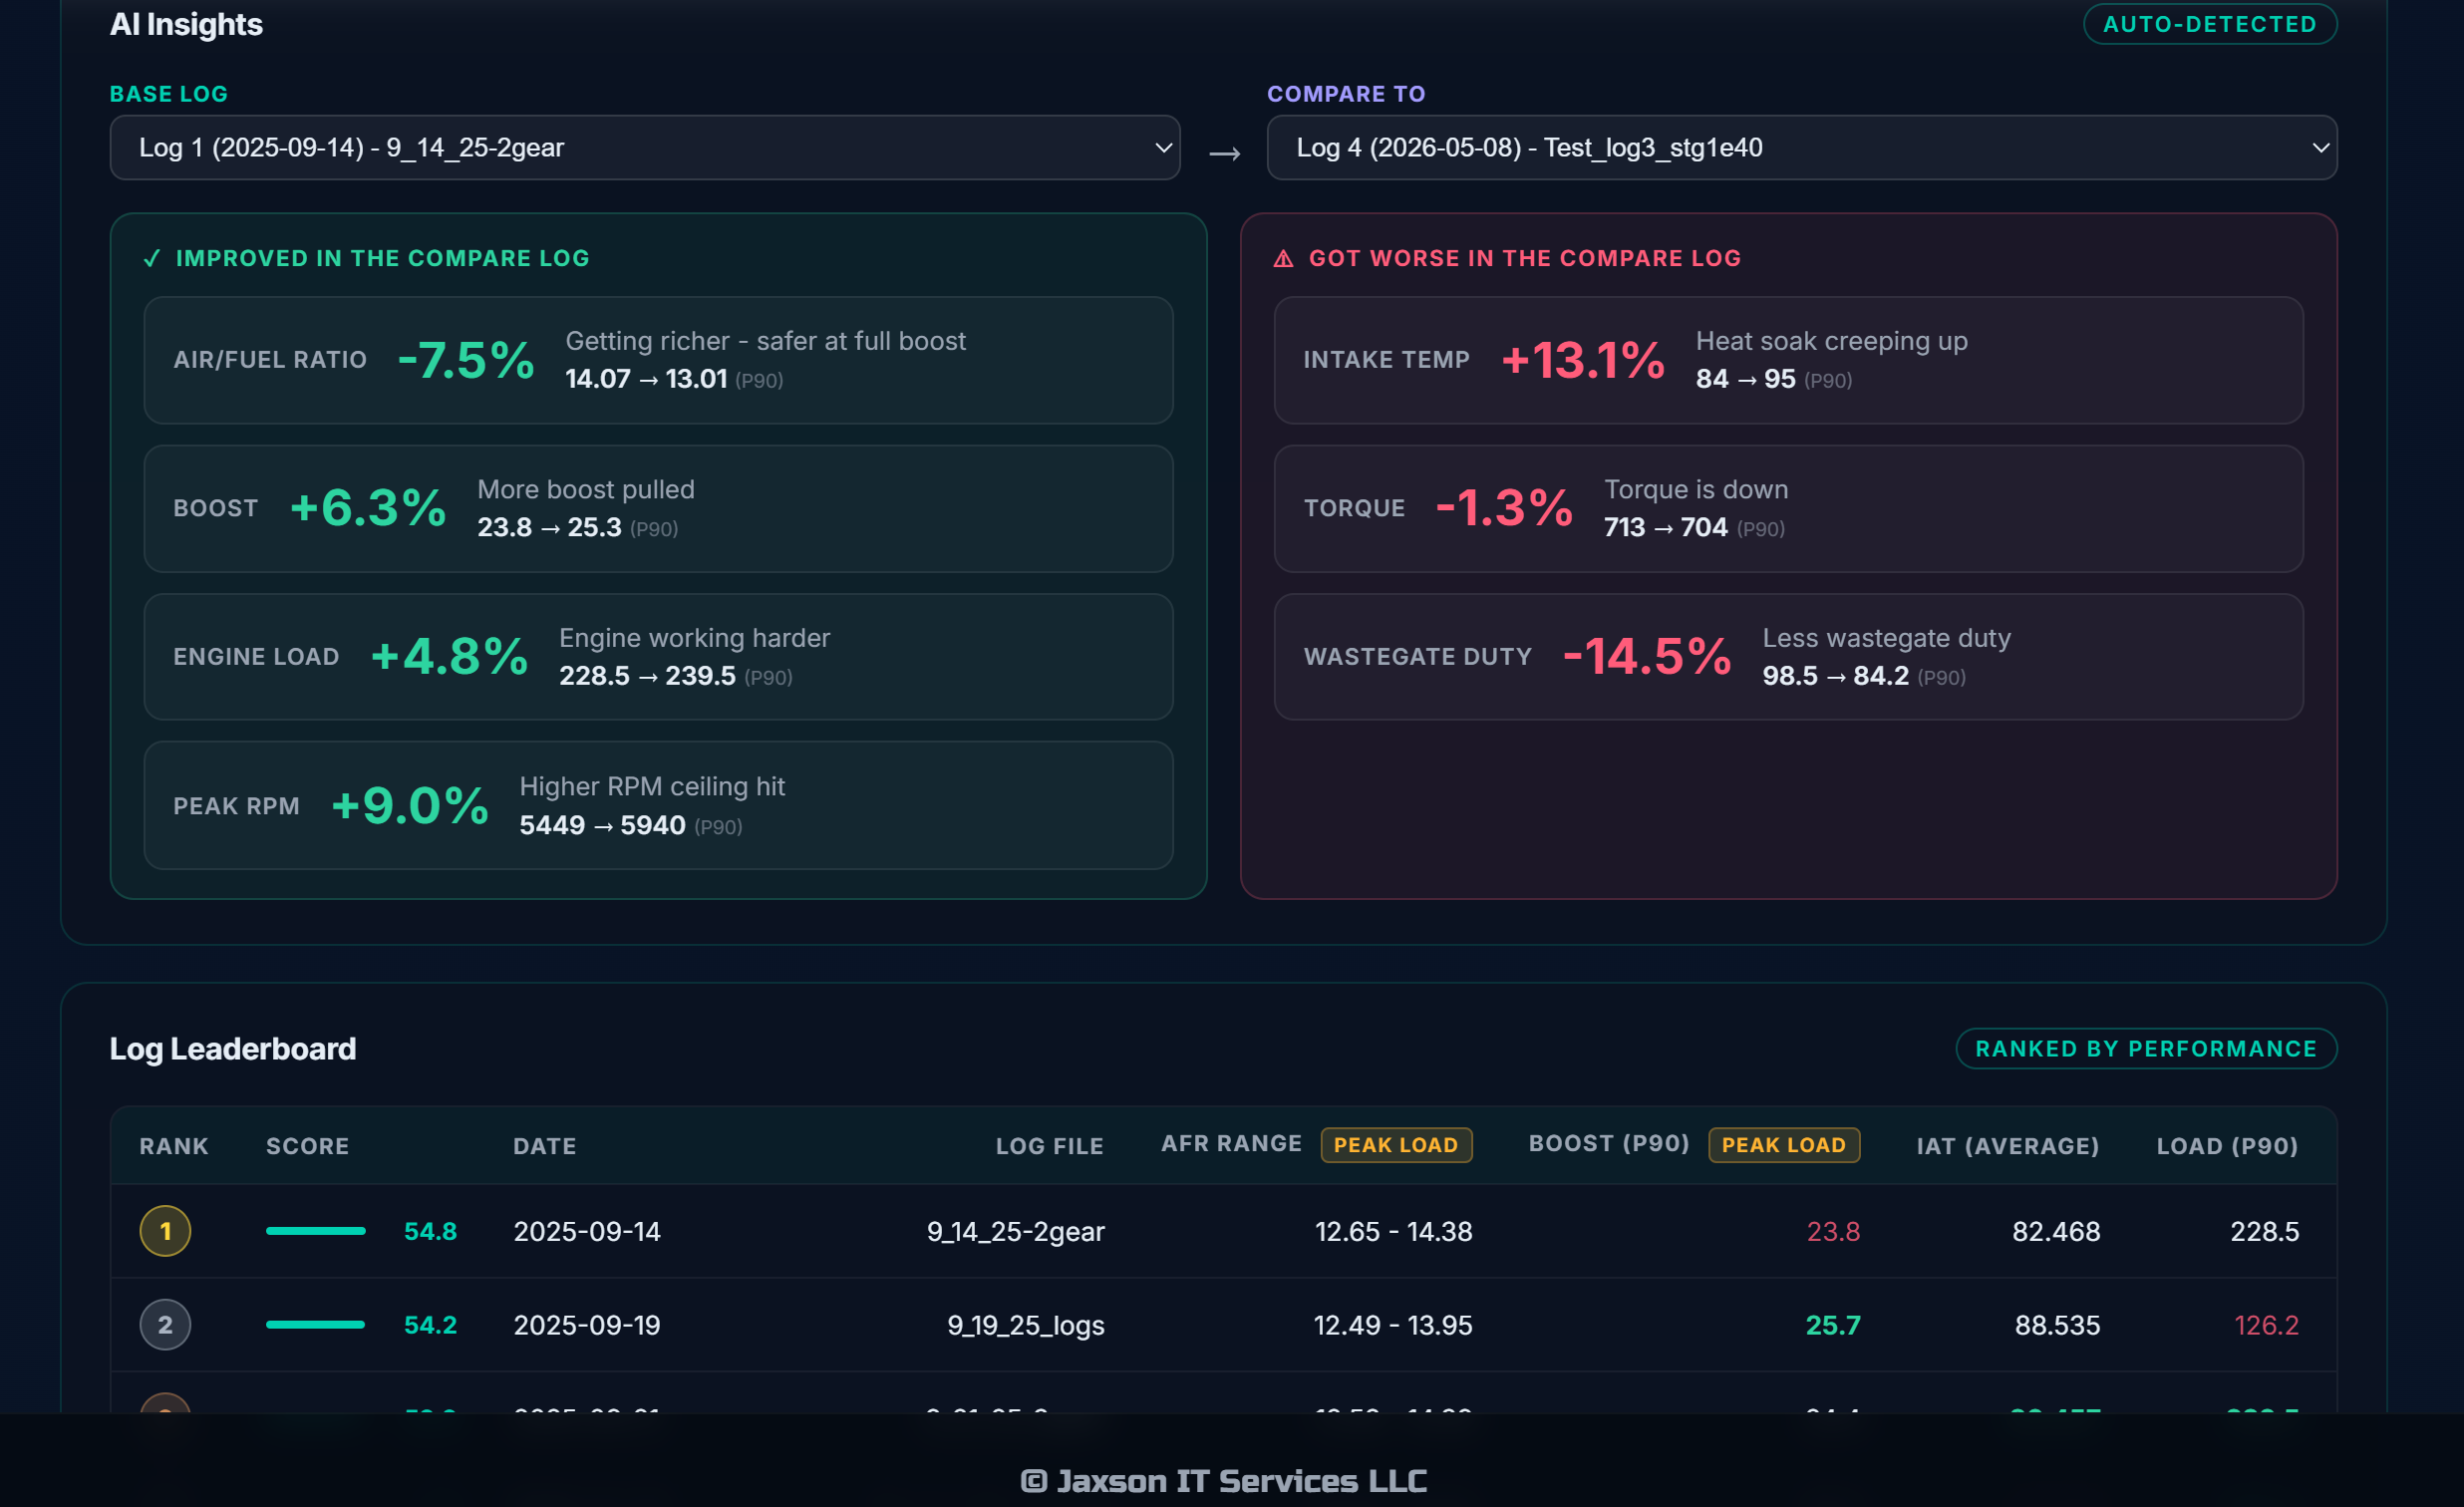2464x1507 pixels.
Task: Click AFR range 12.65 - 14.38
Action: pyautogui.click(x=1393, y=1232)
